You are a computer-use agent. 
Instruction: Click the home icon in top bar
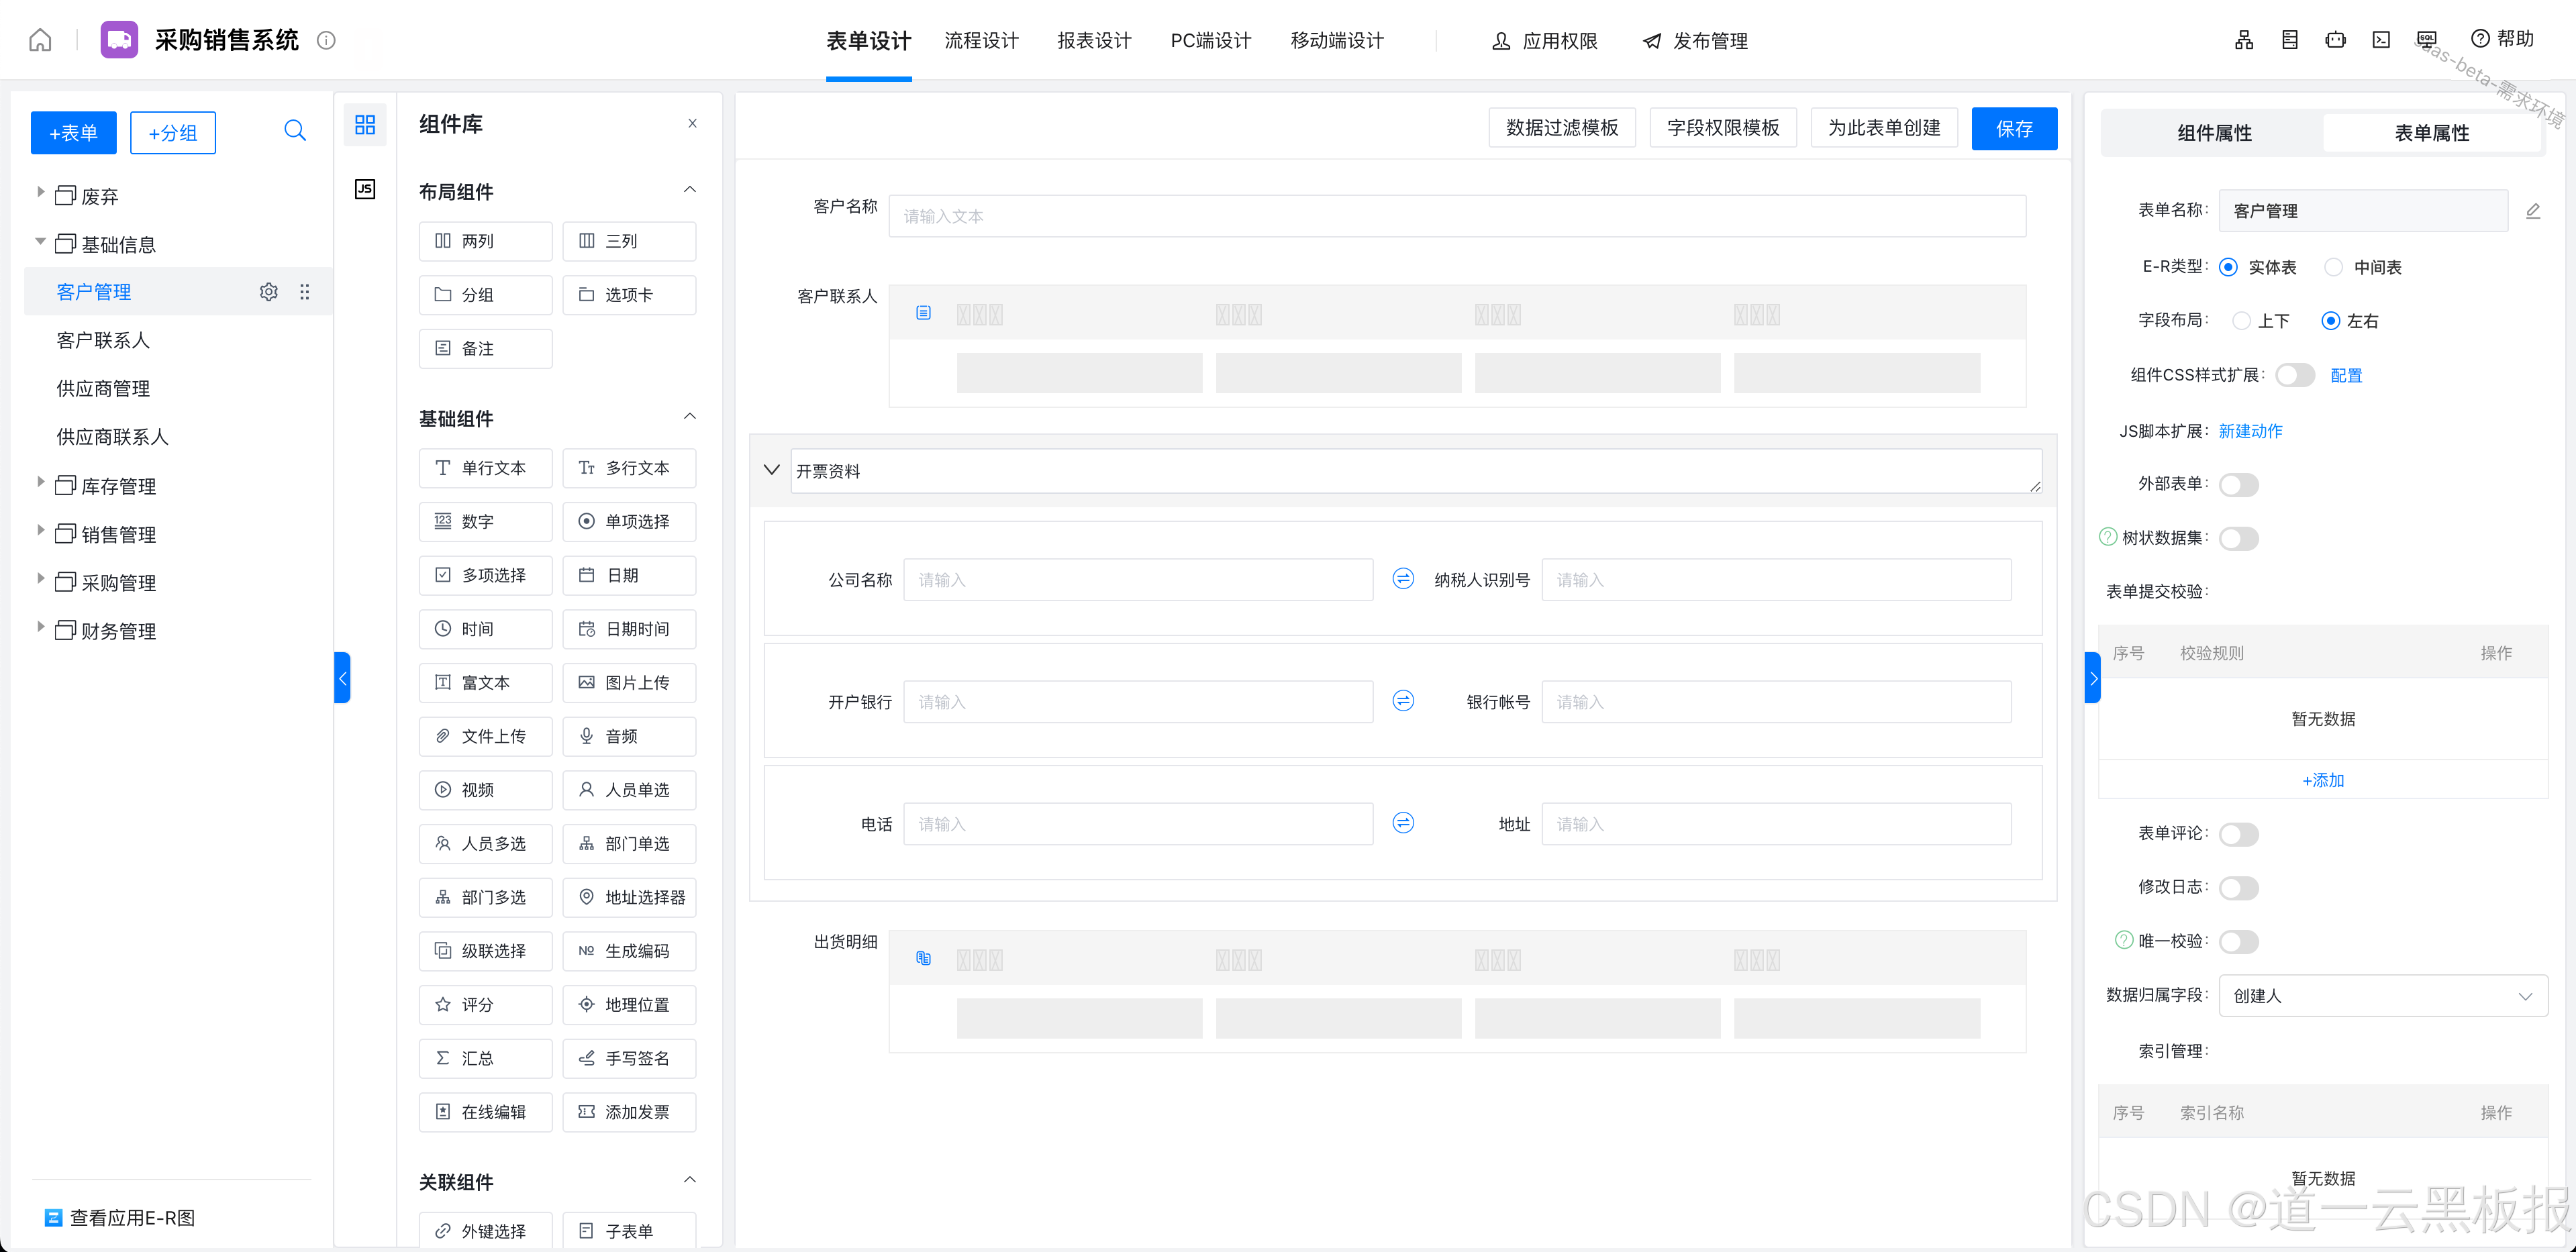tap(40, 40)
